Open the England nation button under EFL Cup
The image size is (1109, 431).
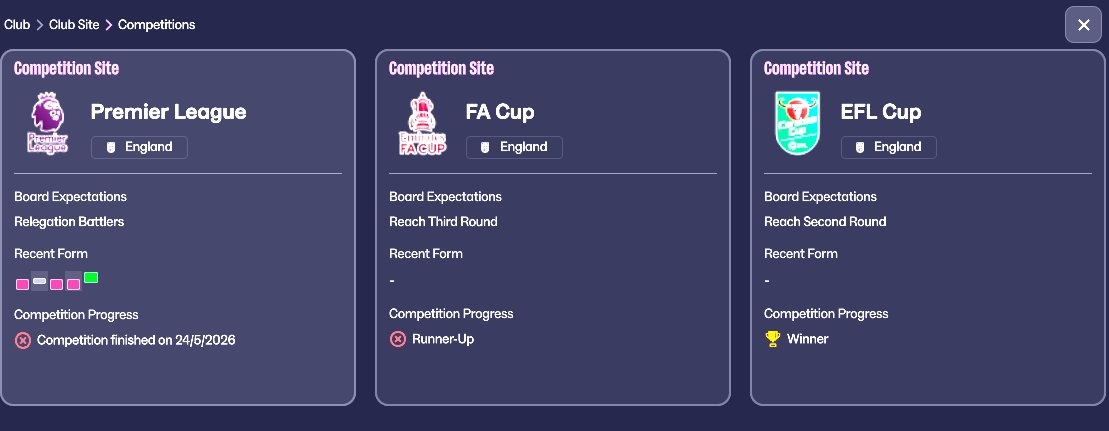pyautogui.click(x=888, y=147)
